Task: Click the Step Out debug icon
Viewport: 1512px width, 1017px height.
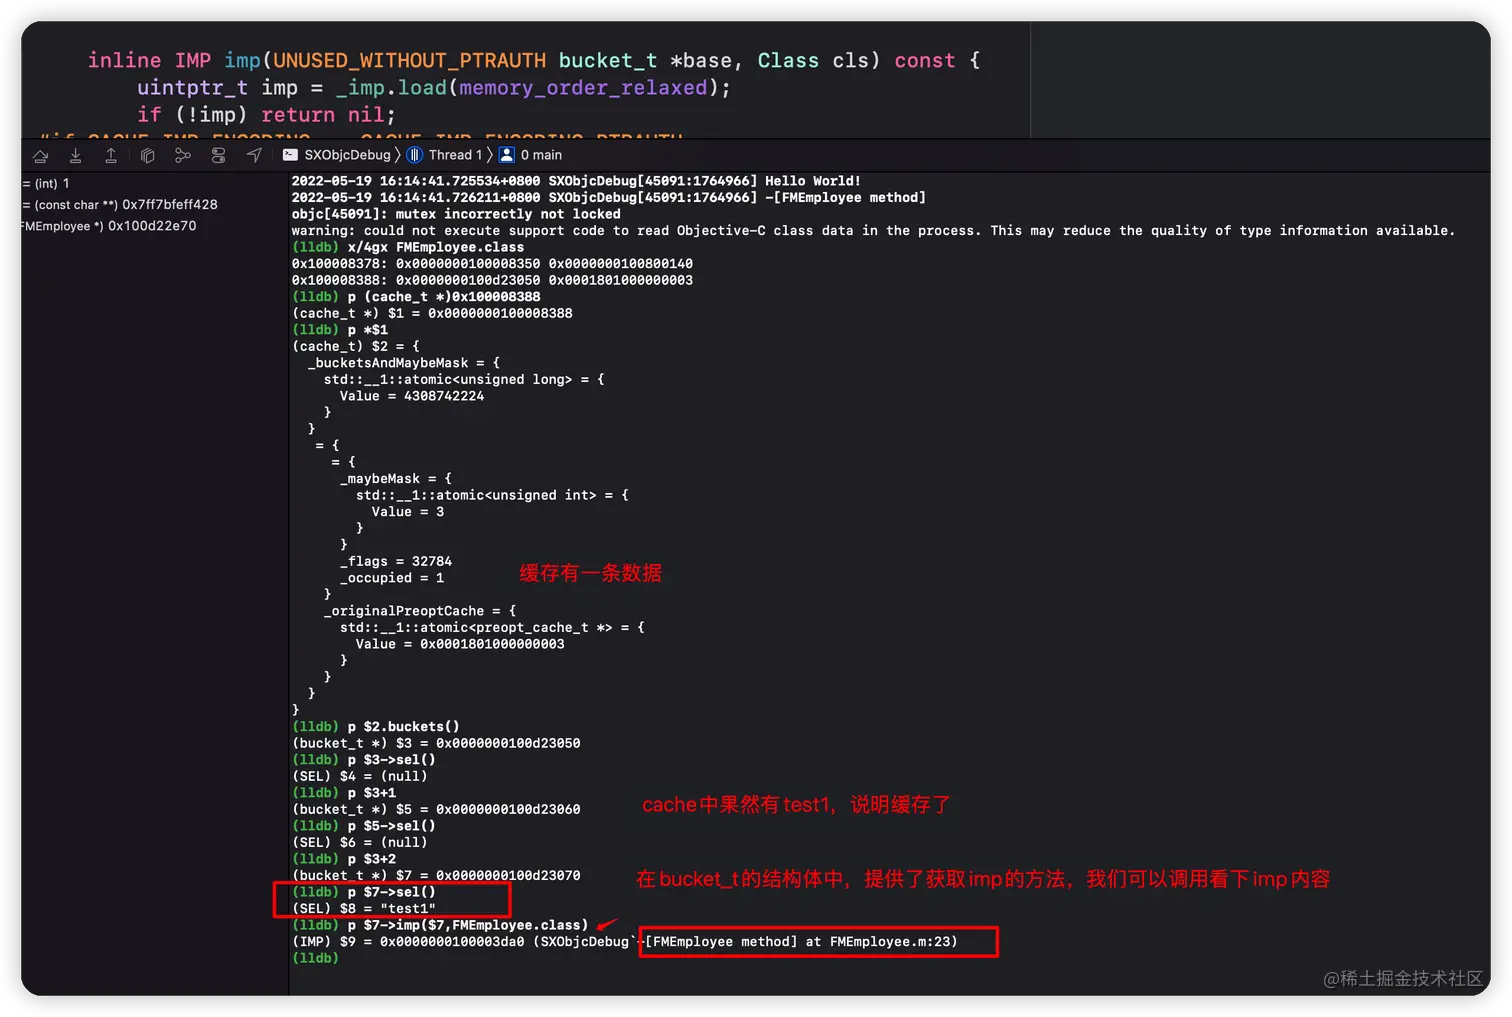Action: pyautogui.click(x=111, y=155)
